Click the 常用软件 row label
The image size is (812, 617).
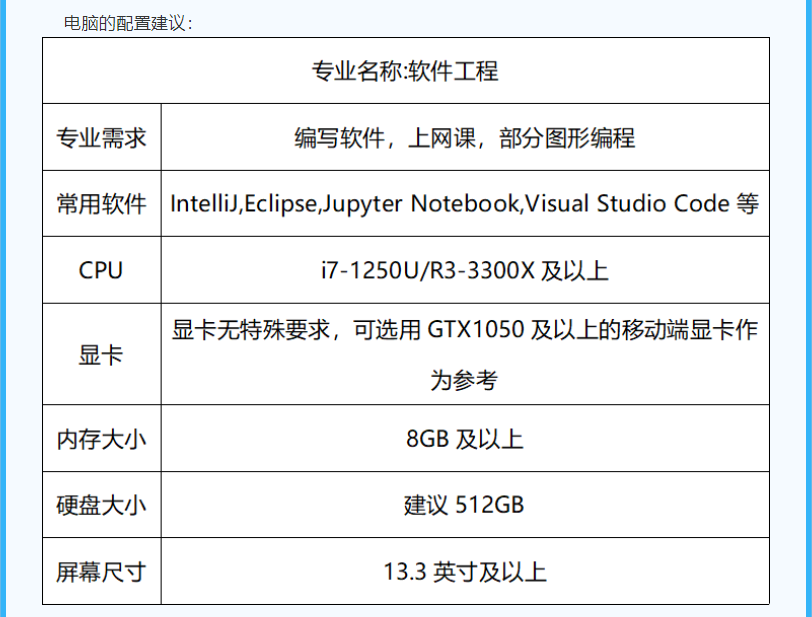point(101,204)
